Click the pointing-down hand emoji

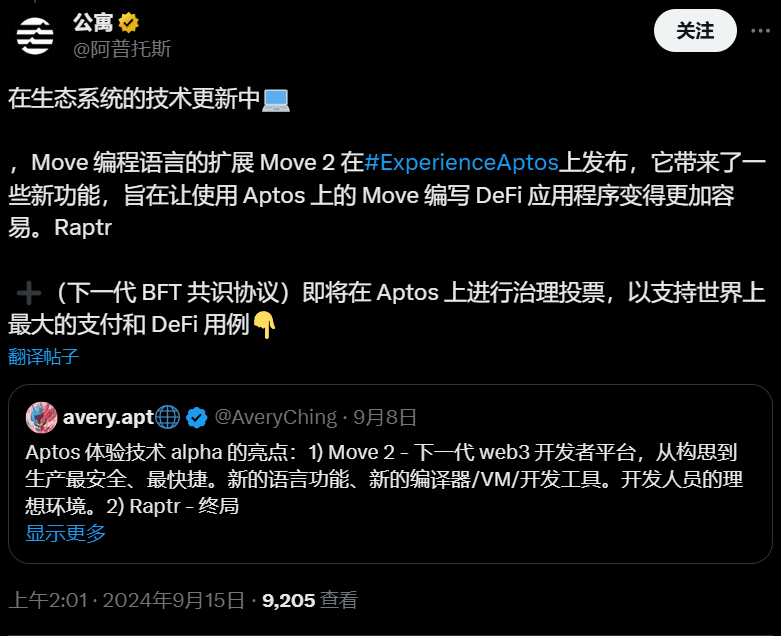264,325
